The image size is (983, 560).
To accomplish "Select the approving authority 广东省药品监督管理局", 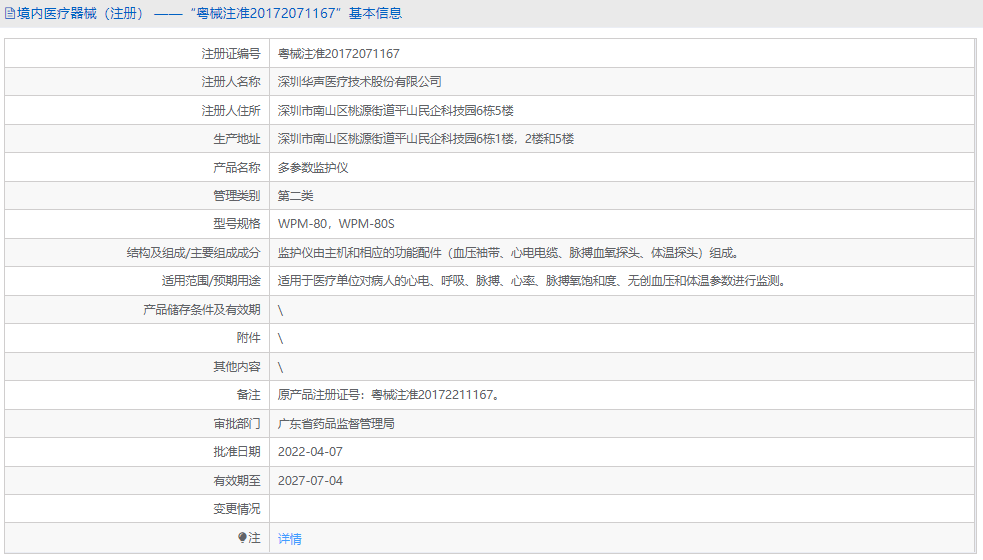I will click(336, 424).
